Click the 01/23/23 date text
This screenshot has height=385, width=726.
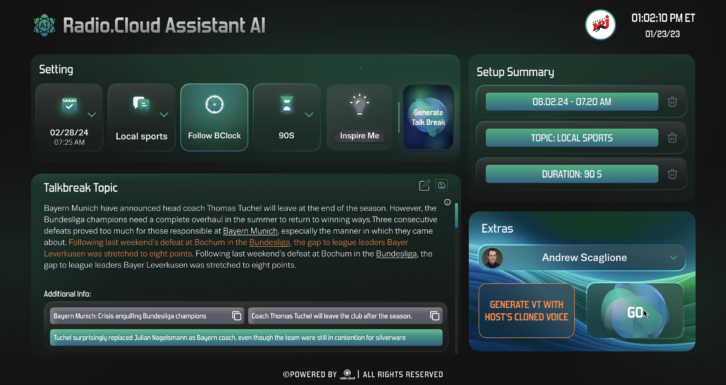[x=663, y=34]
